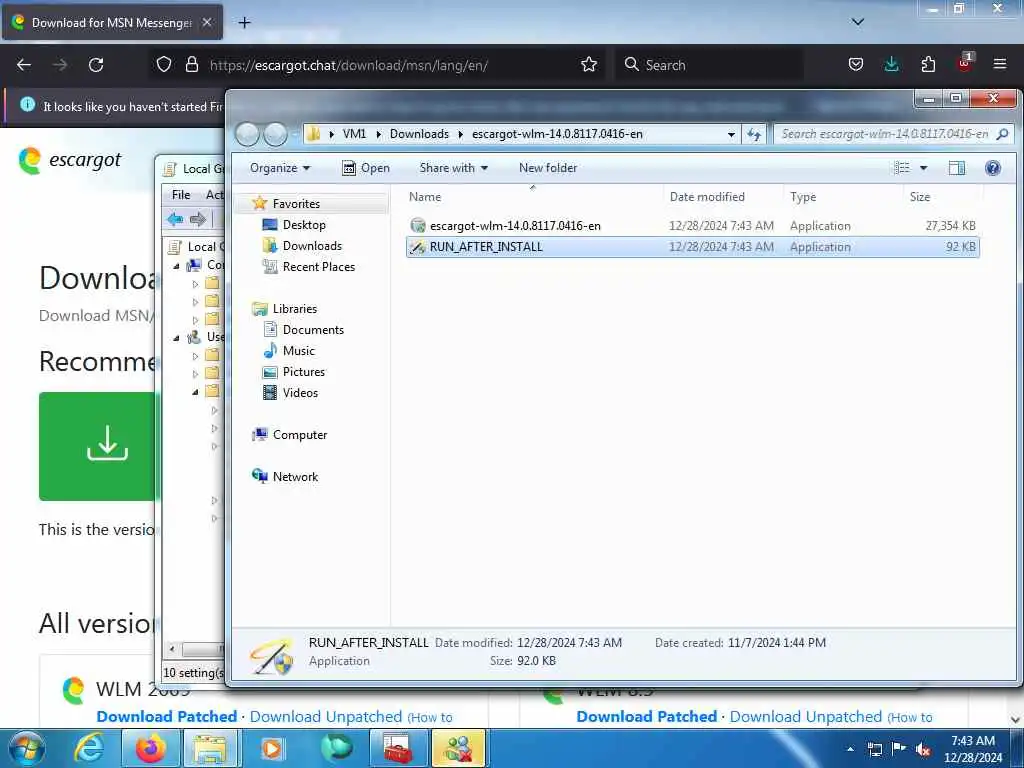Open Firefox hamburger application menu

pos(1000,65)
